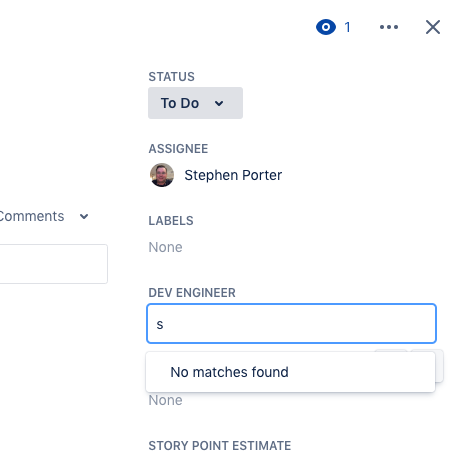Click inside the Dev Engineer input
The image size is (465, 457).
click(291, 323)
